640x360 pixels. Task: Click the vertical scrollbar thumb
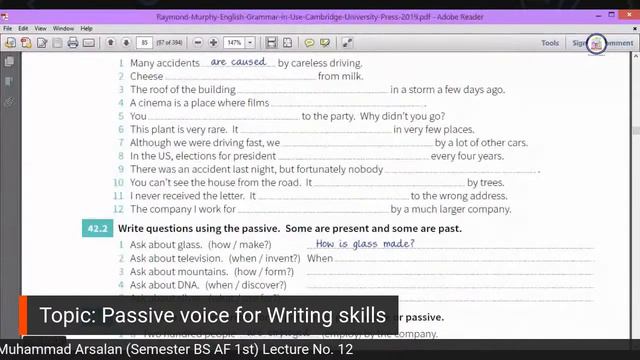[x=636, y=131]
